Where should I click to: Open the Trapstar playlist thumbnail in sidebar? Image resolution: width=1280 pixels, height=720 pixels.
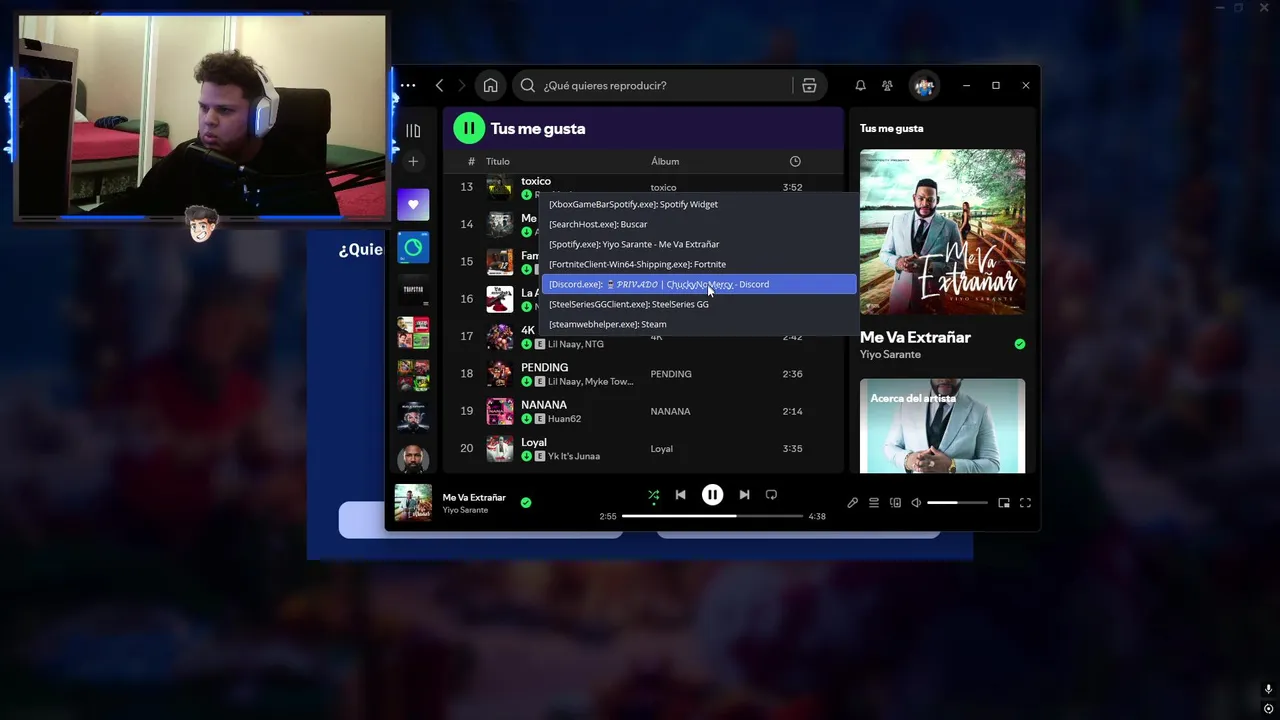pyautogui.click(x=413, y=289)
